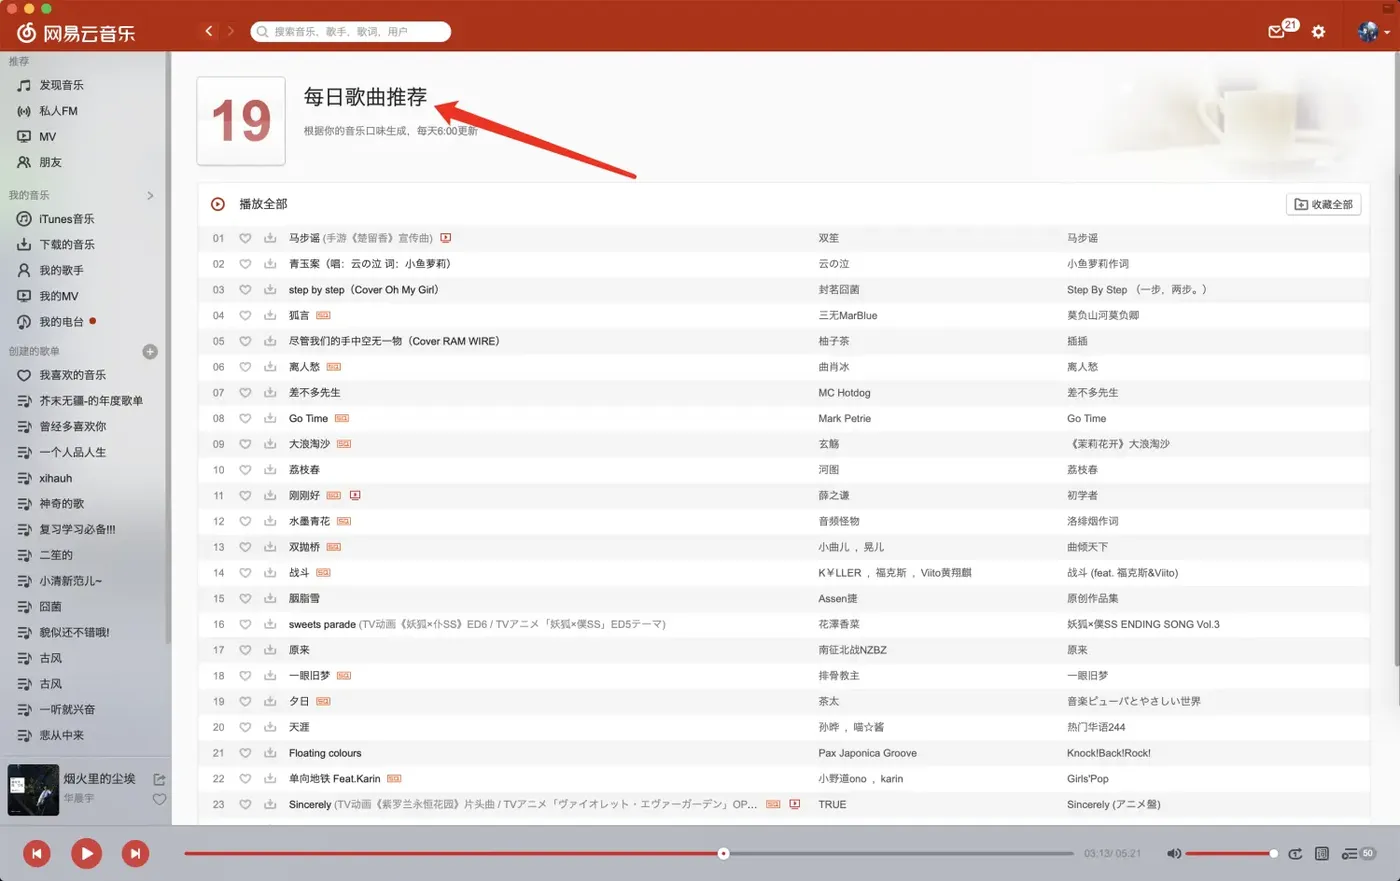Like the song 离人愁
Image resolution: width=1400 pixels, height=881 pixels.
coord(245,367)
